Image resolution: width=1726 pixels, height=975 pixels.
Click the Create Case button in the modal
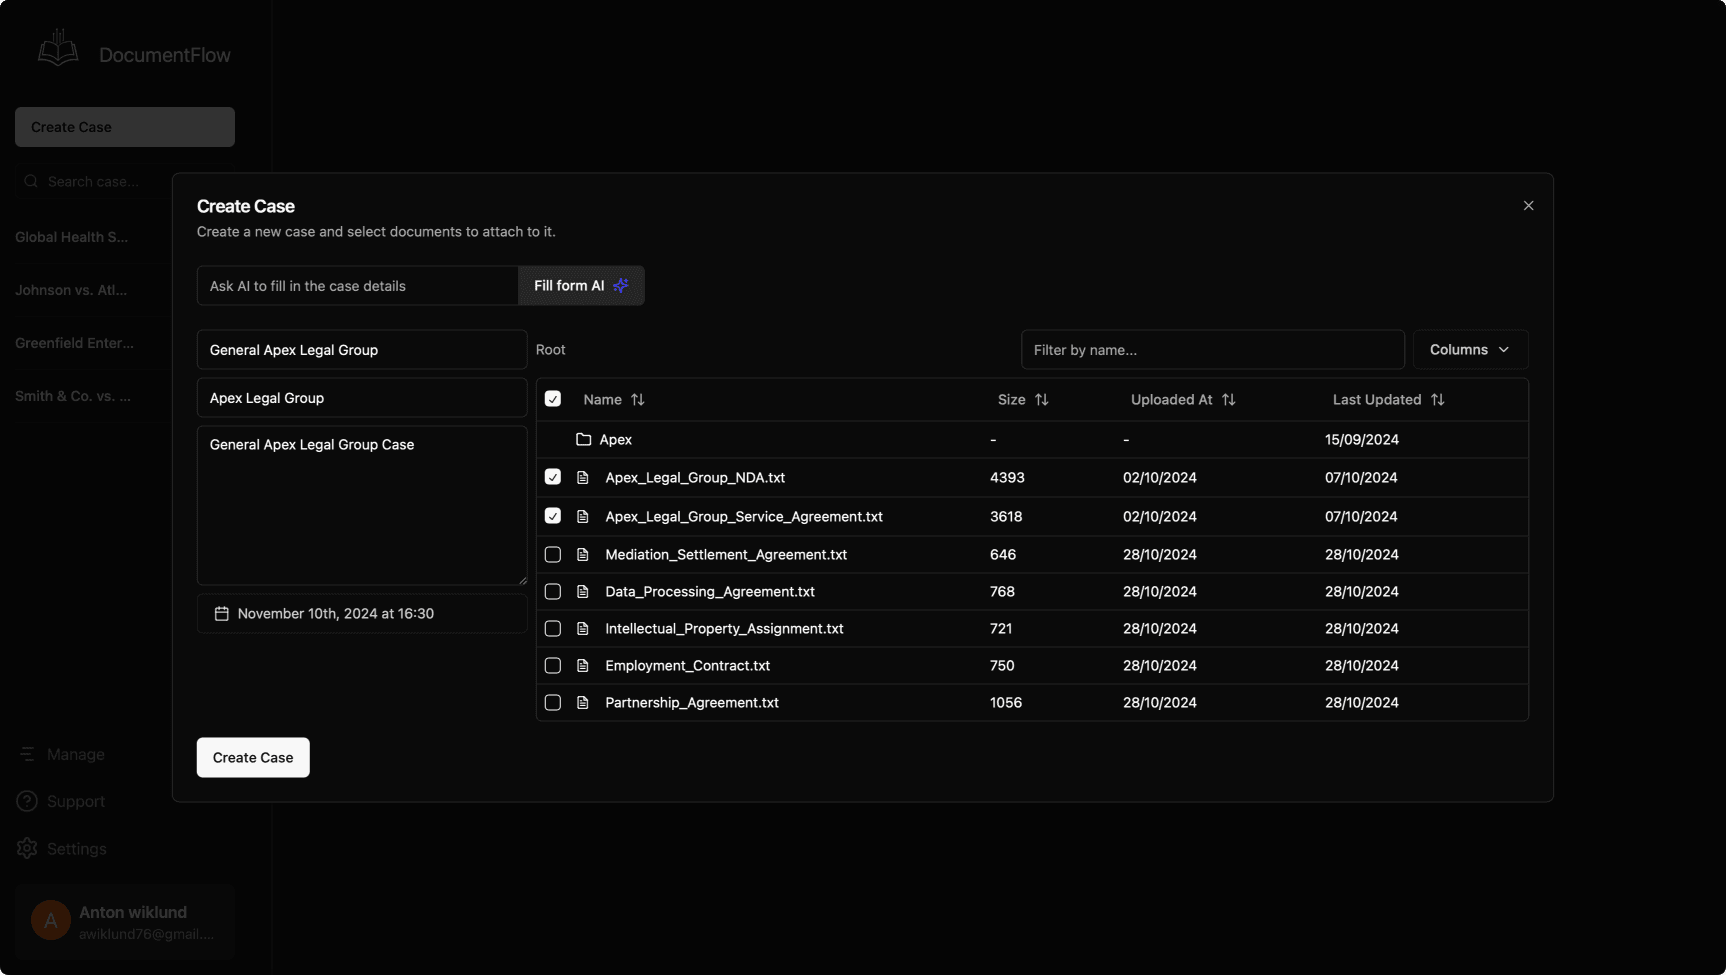pos(252,757)
